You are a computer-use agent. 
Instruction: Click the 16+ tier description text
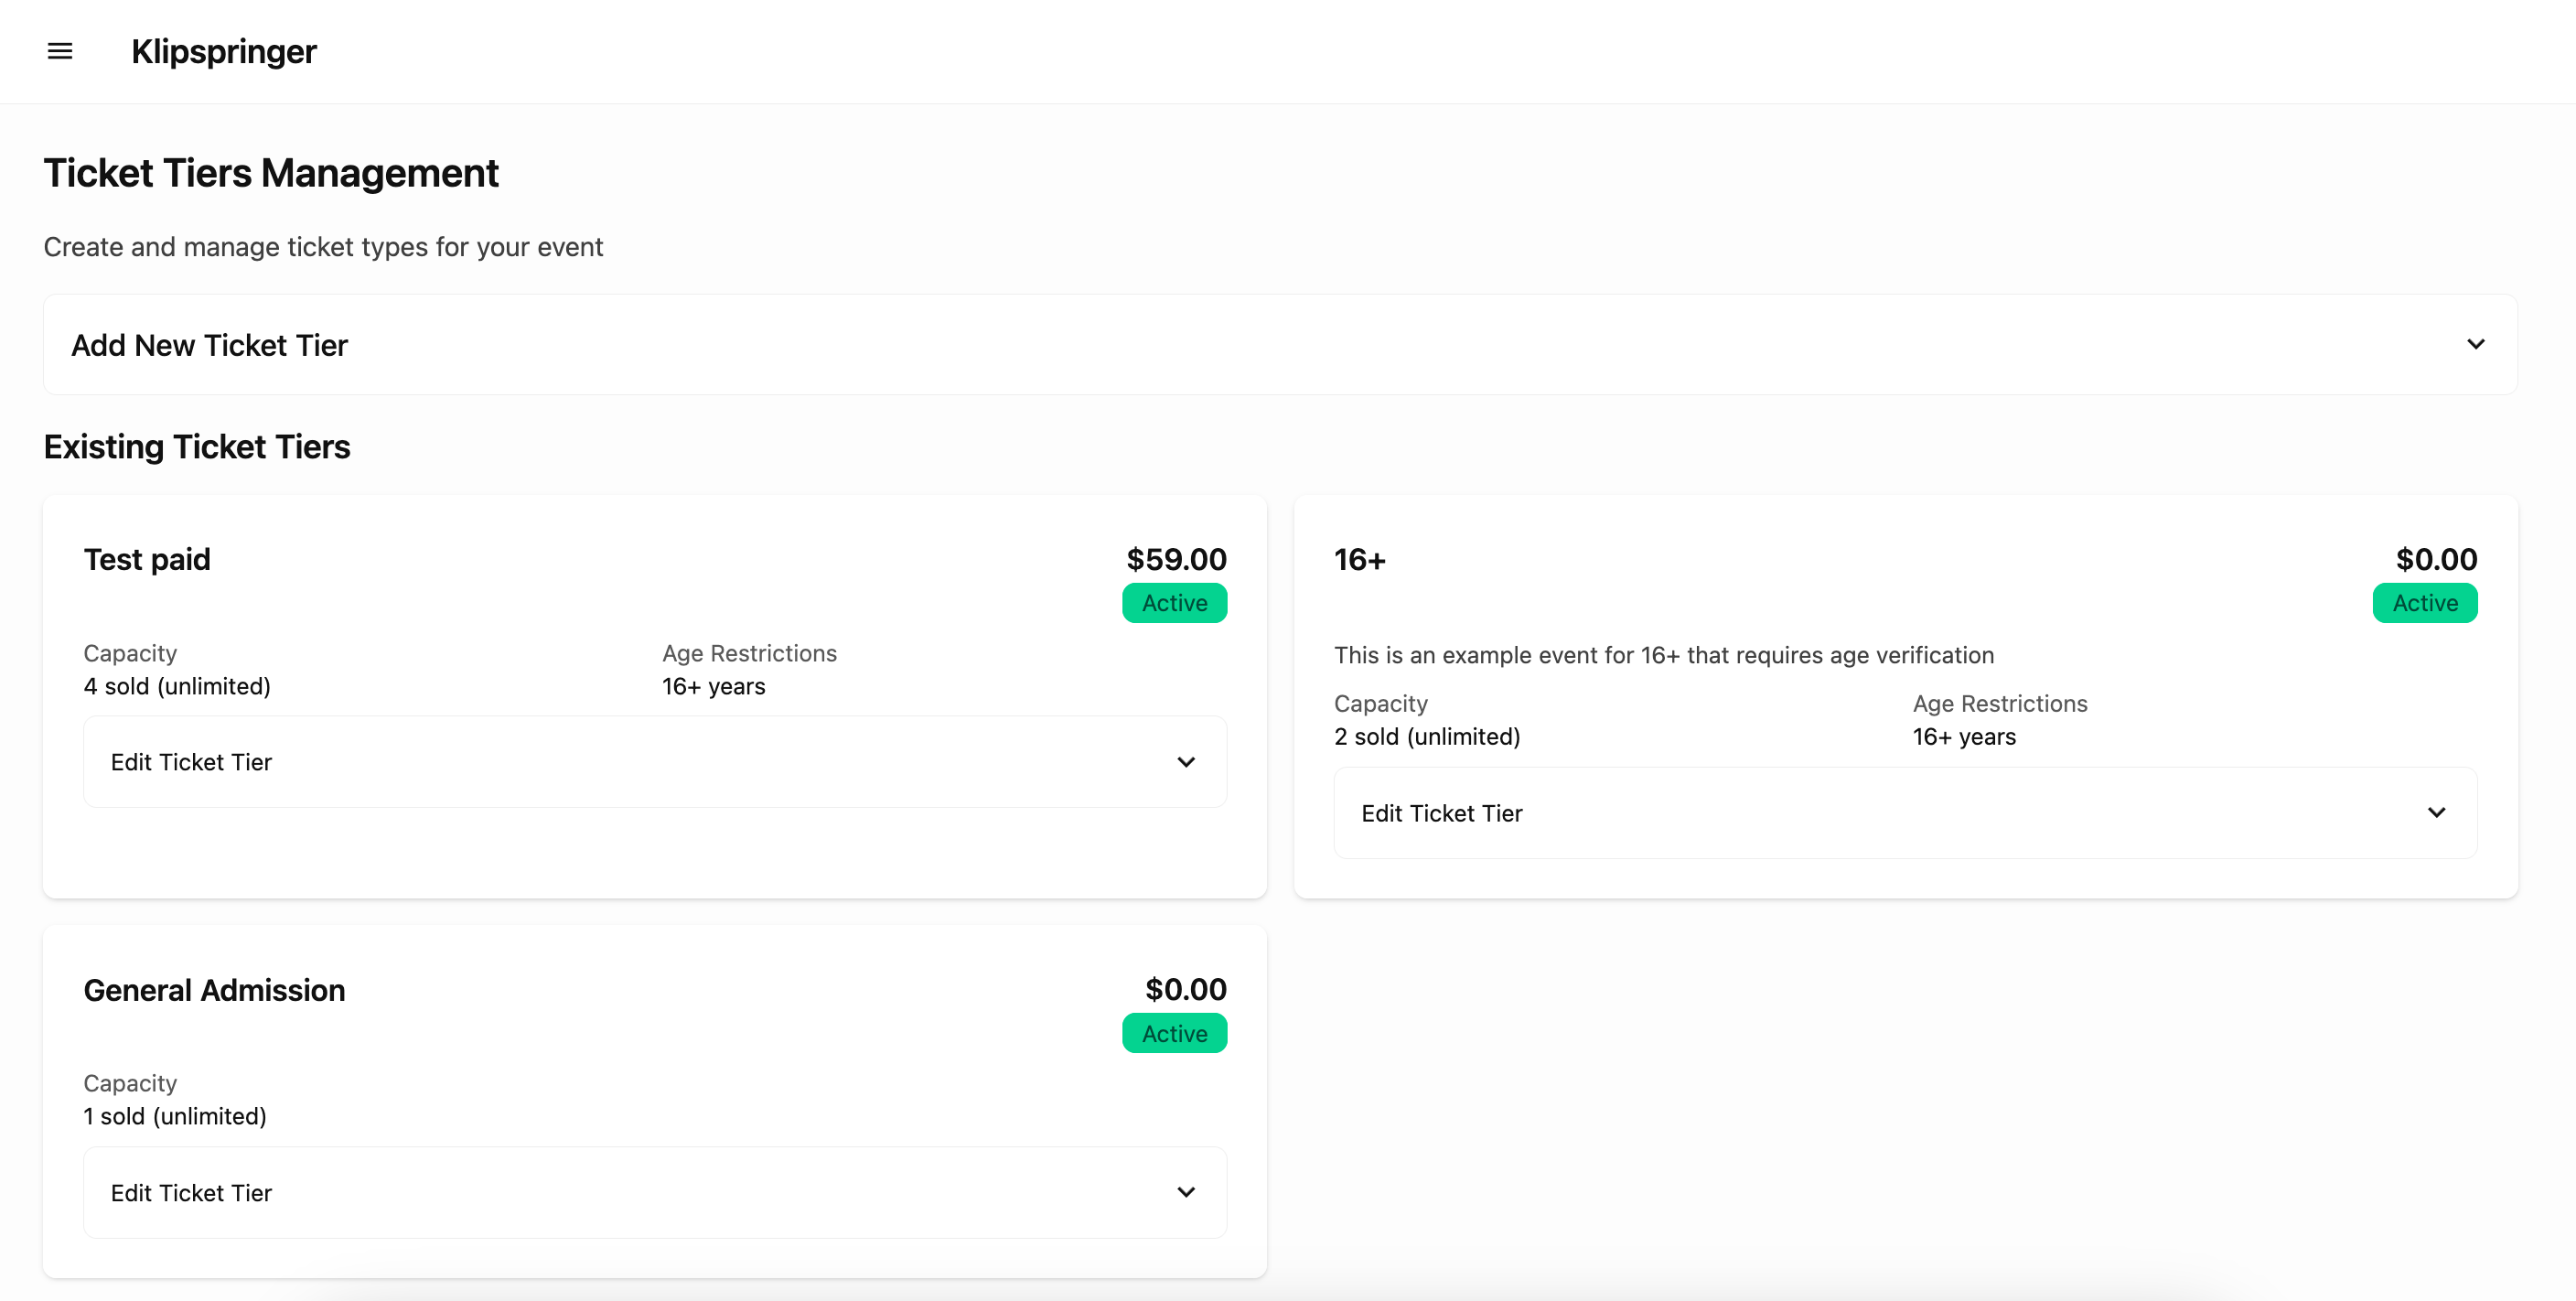pyautogui.click(x=1663, y=655)
